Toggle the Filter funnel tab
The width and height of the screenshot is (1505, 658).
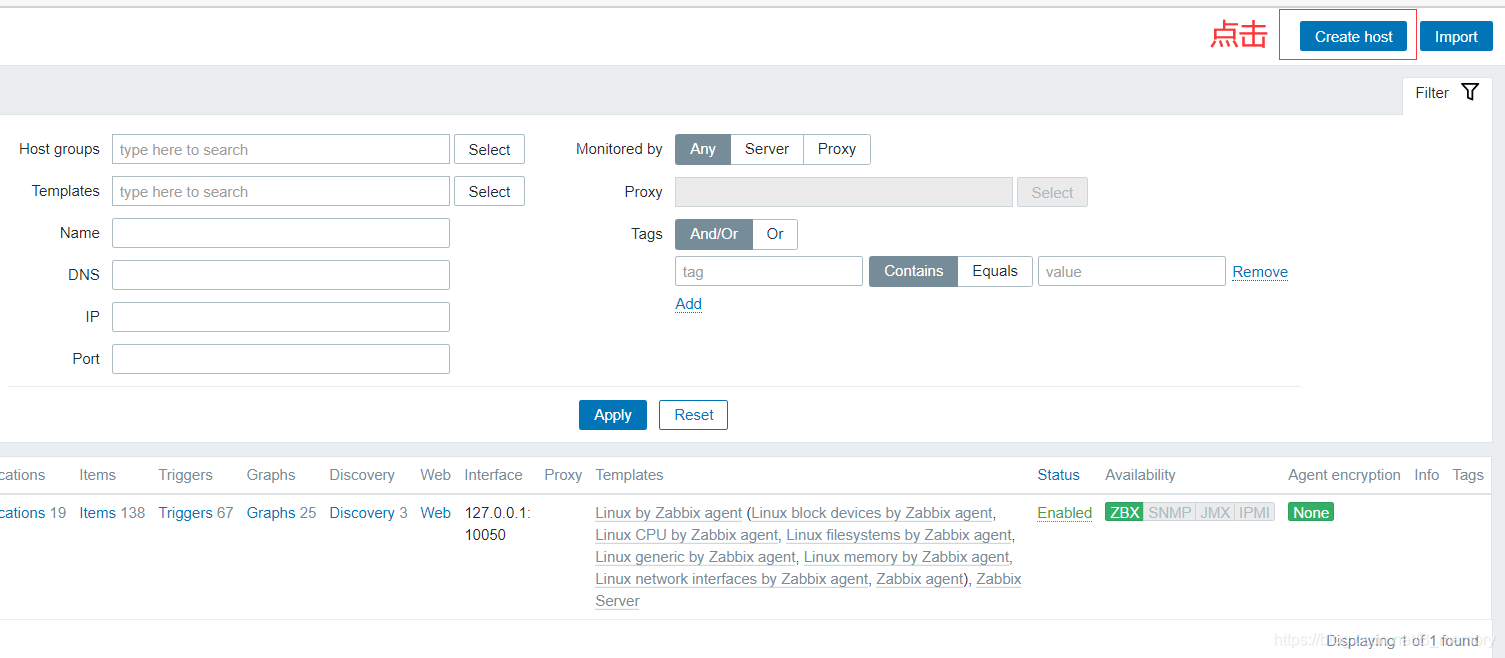tap(1447, 92)
